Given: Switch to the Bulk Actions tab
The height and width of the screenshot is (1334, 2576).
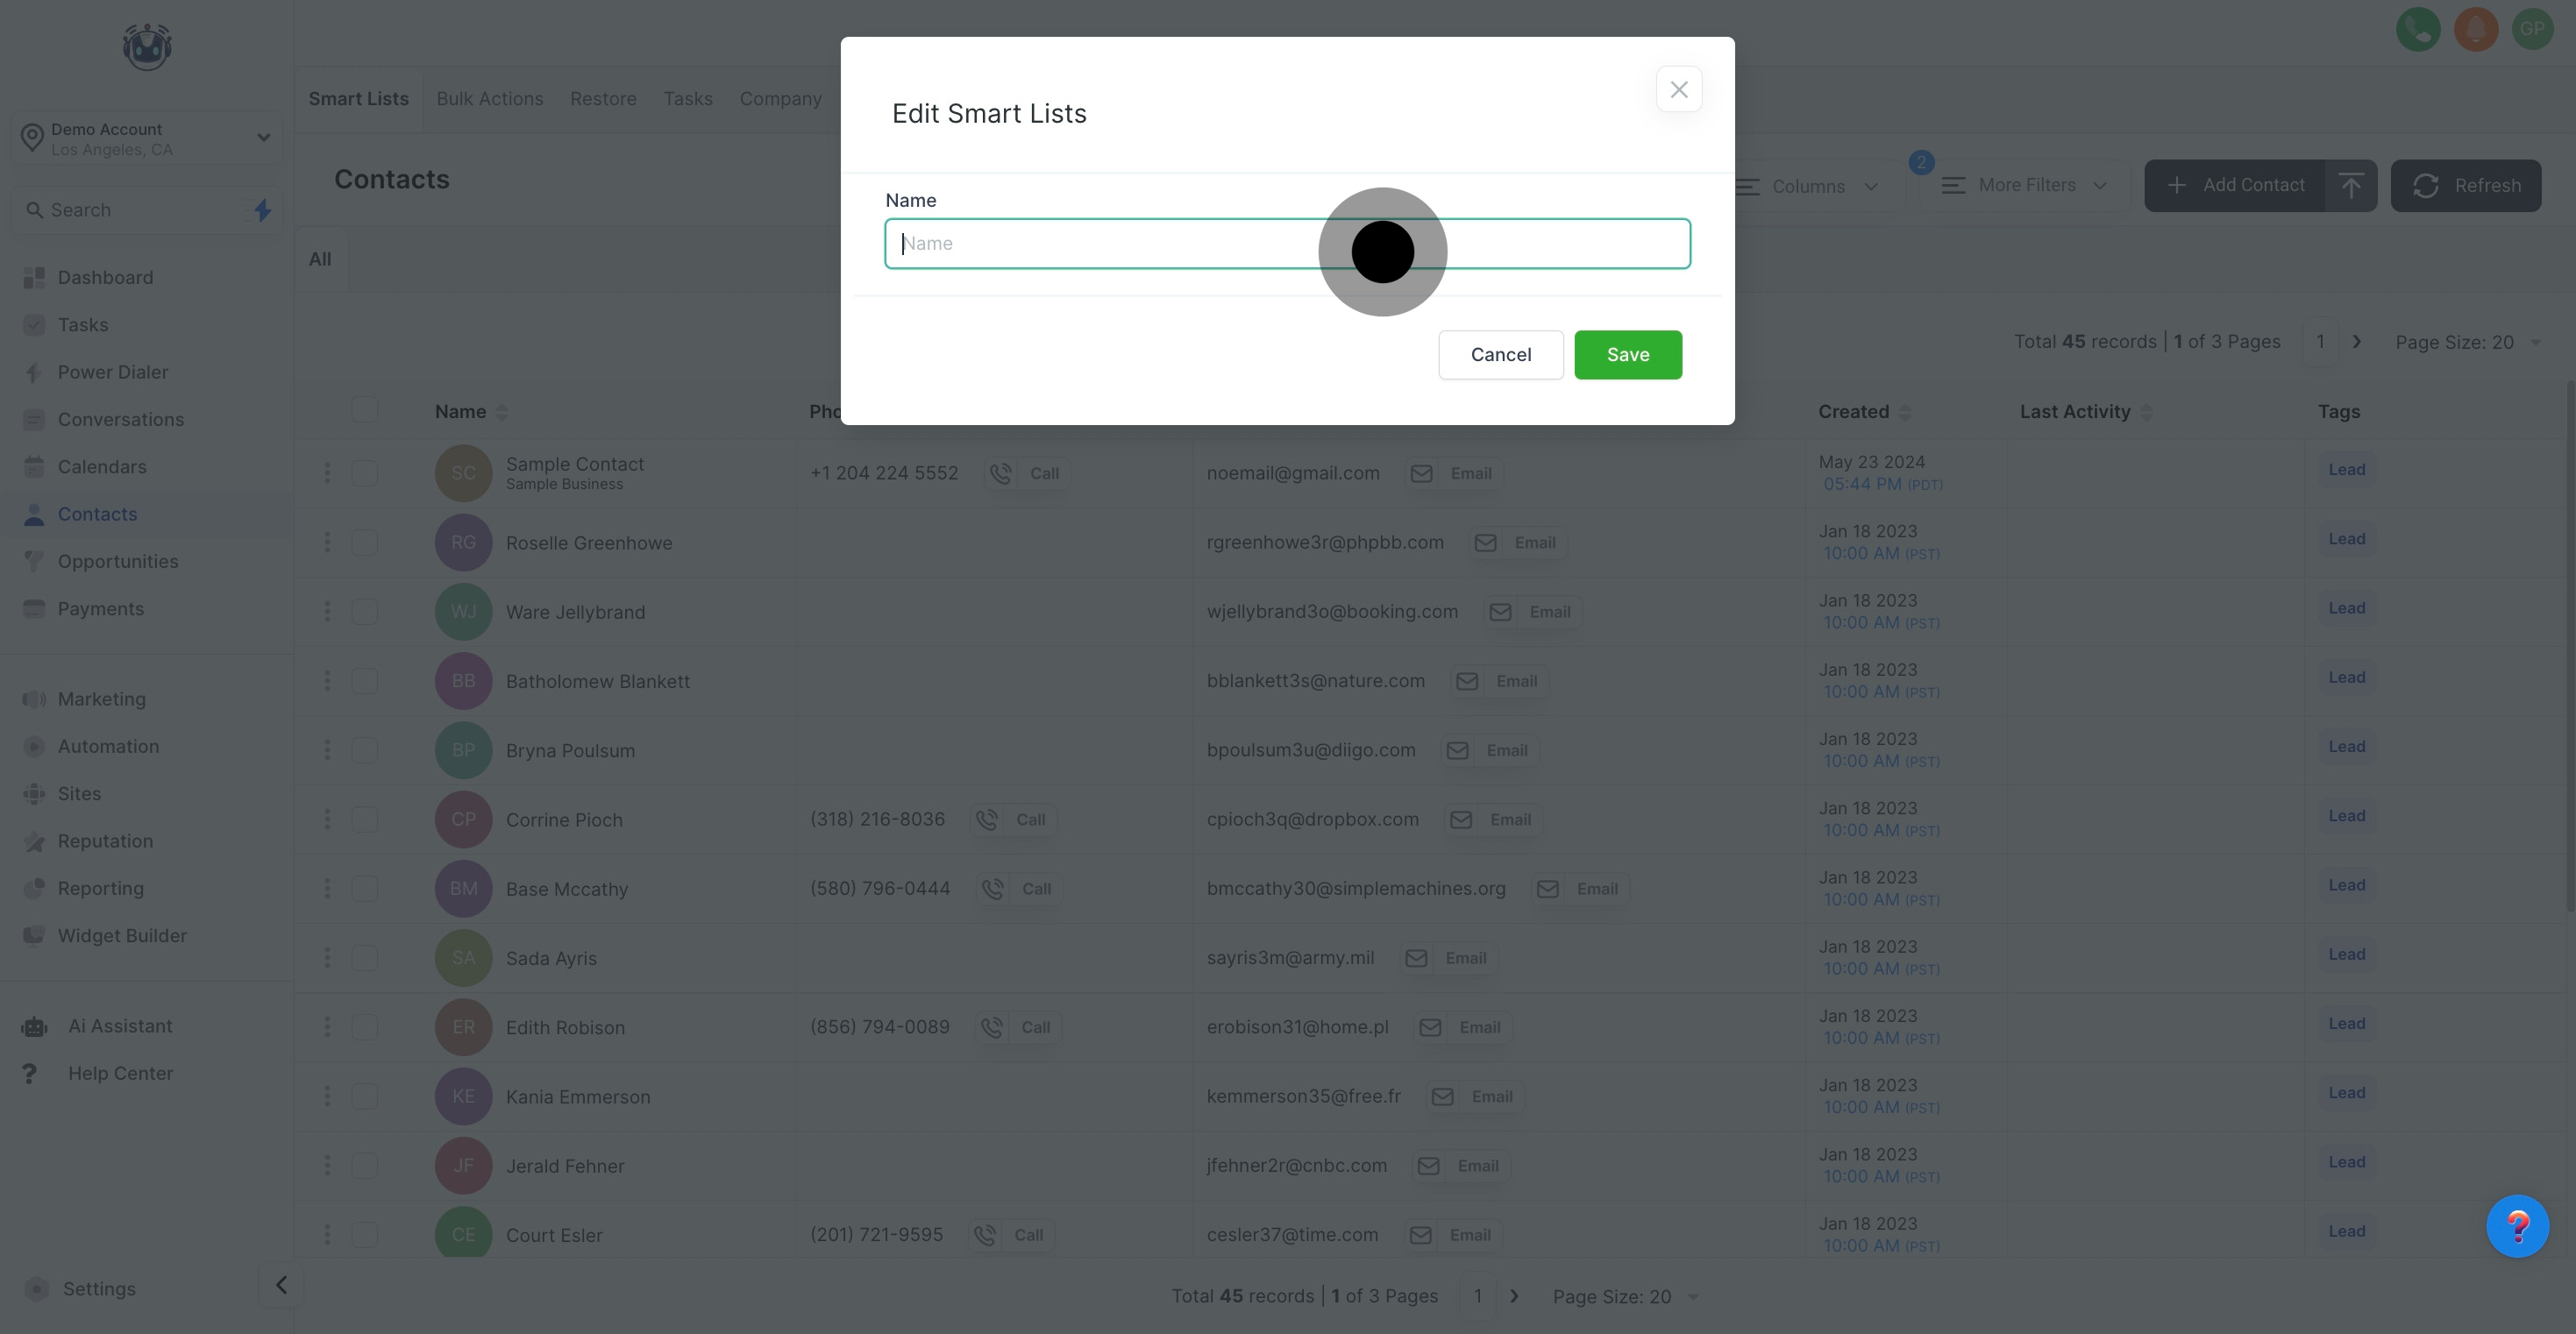Looking at the screenshot, I should (489, 99).
